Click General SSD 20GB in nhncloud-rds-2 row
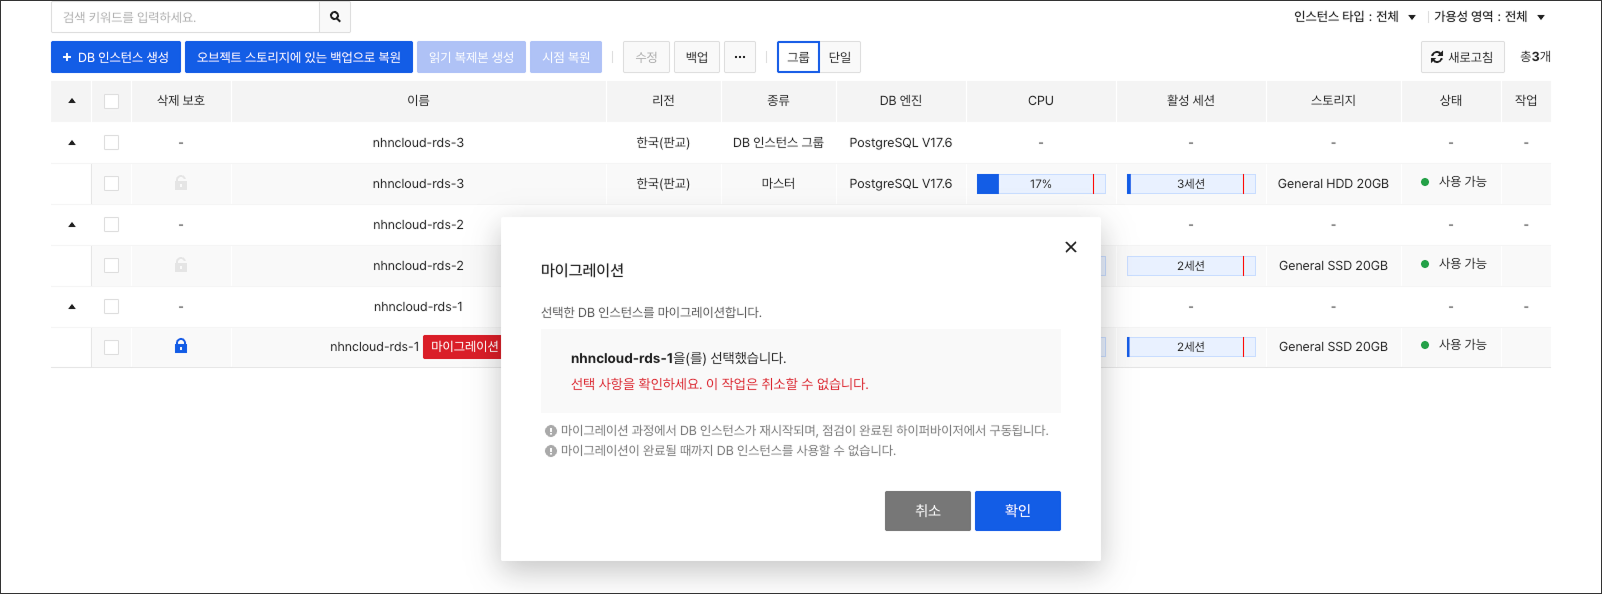Viewport: 1602px width, 594px height. coord(1333,266)
